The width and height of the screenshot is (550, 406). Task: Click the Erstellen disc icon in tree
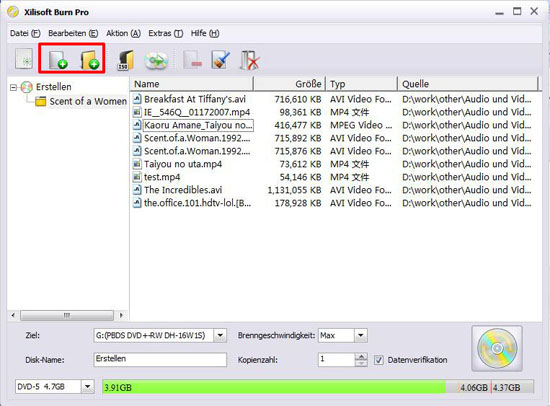point(27,87)
